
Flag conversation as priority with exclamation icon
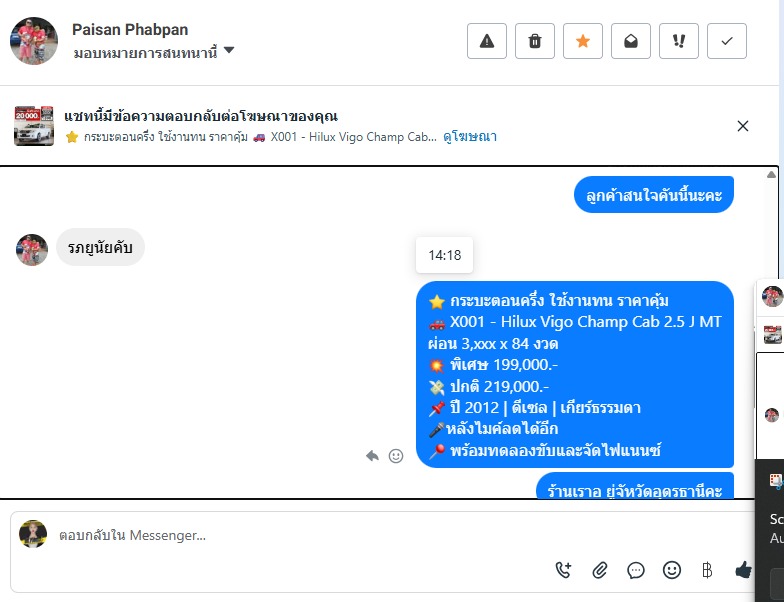coord(678,41)
